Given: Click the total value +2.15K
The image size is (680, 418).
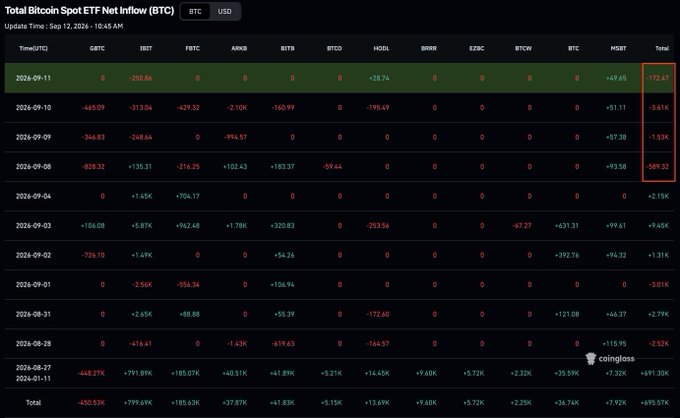Looking at the screenshot, I should (x=659, y=196).
